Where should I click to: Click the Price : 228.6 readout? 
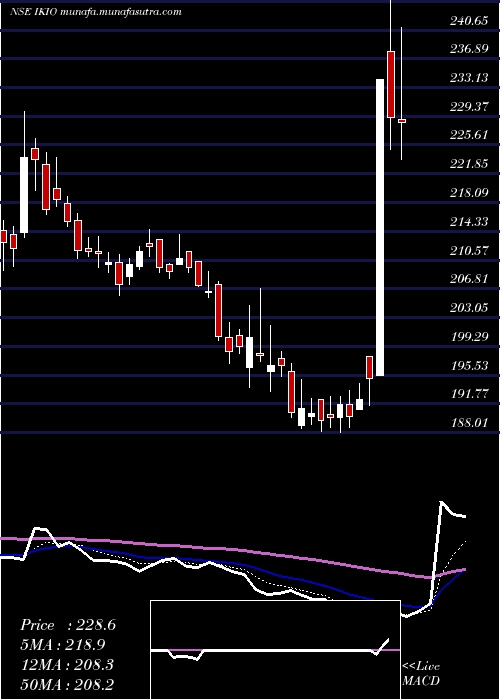(68, 625)
